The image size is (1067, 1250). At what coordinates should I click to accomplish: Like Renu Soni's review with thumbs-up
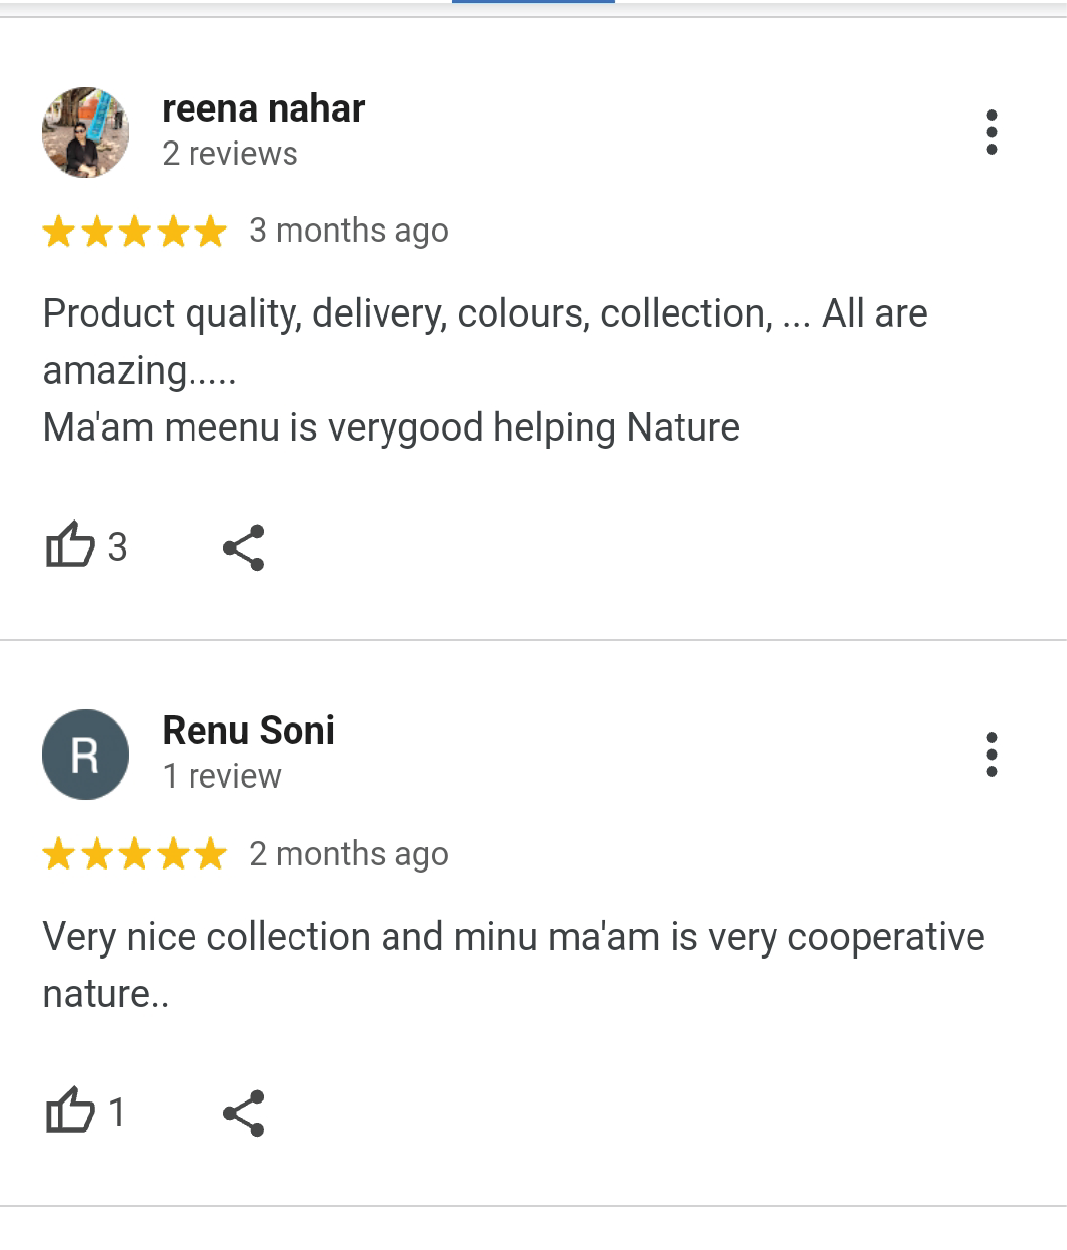(70, 1111)
